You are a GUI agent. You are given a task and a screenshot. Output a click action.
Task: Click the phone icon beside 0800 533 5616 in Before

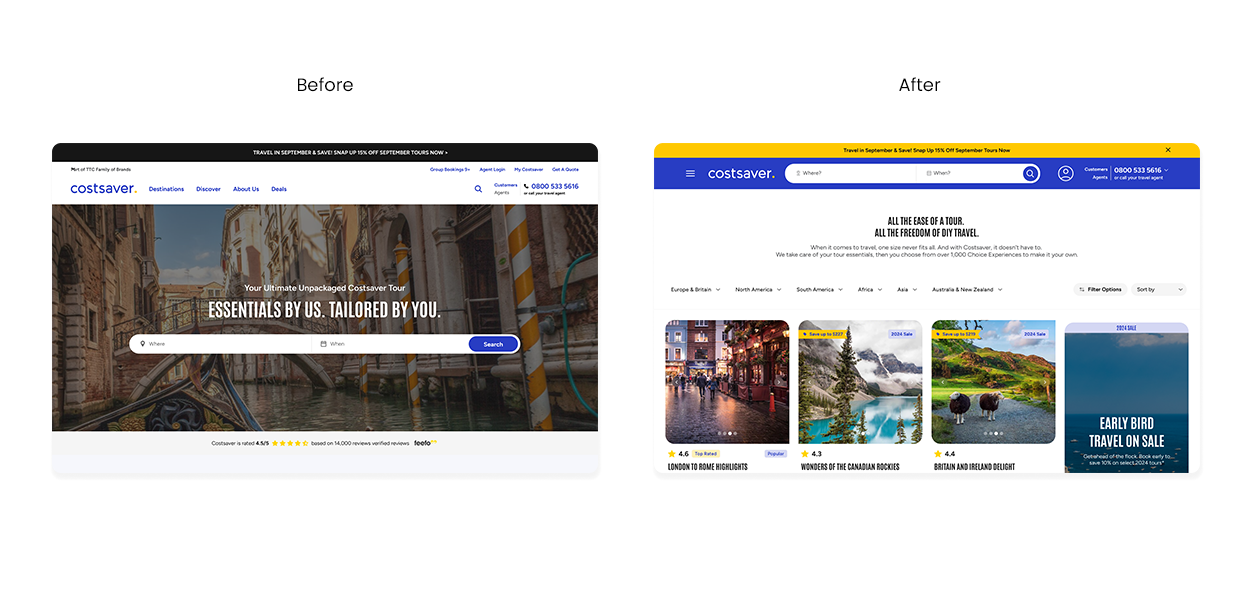coord(526,186)
